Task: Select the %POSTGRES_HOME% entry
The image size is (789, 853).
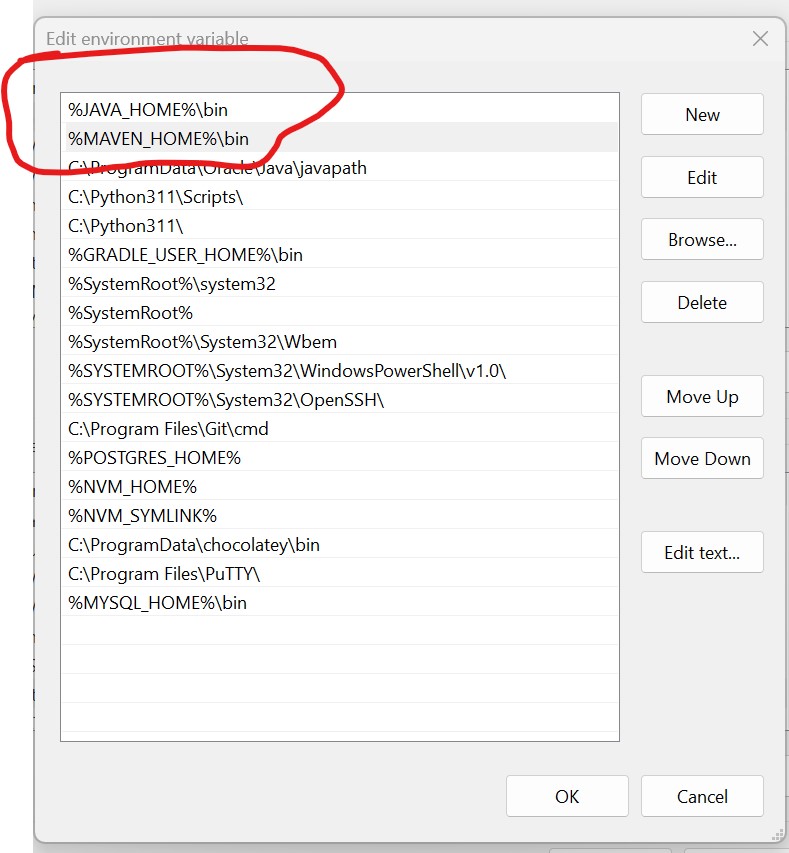Action: [x=154, y=458]
